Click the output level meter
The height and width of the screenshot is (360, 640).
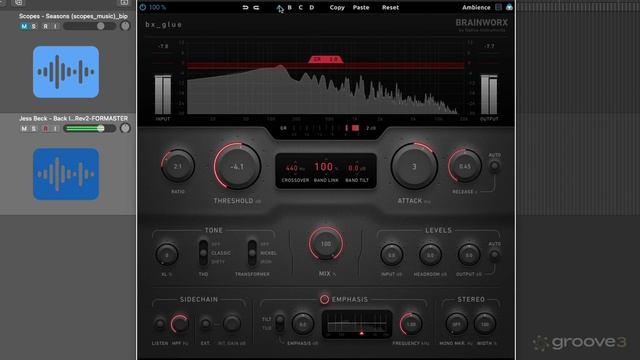click(489, 95)
